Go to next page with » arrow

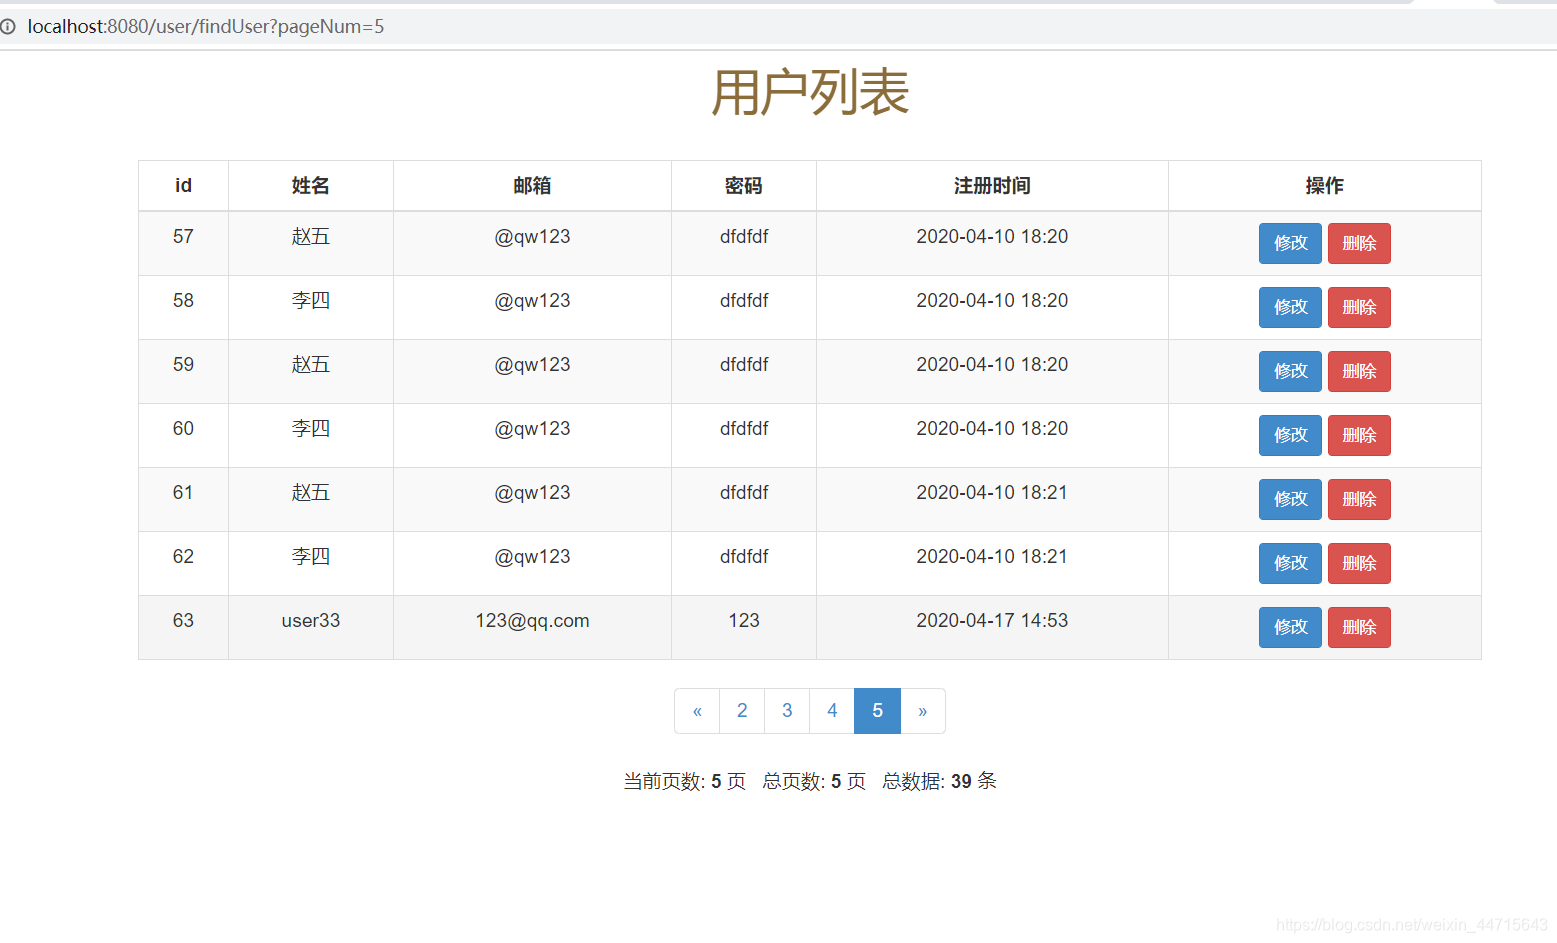(923, 711)
